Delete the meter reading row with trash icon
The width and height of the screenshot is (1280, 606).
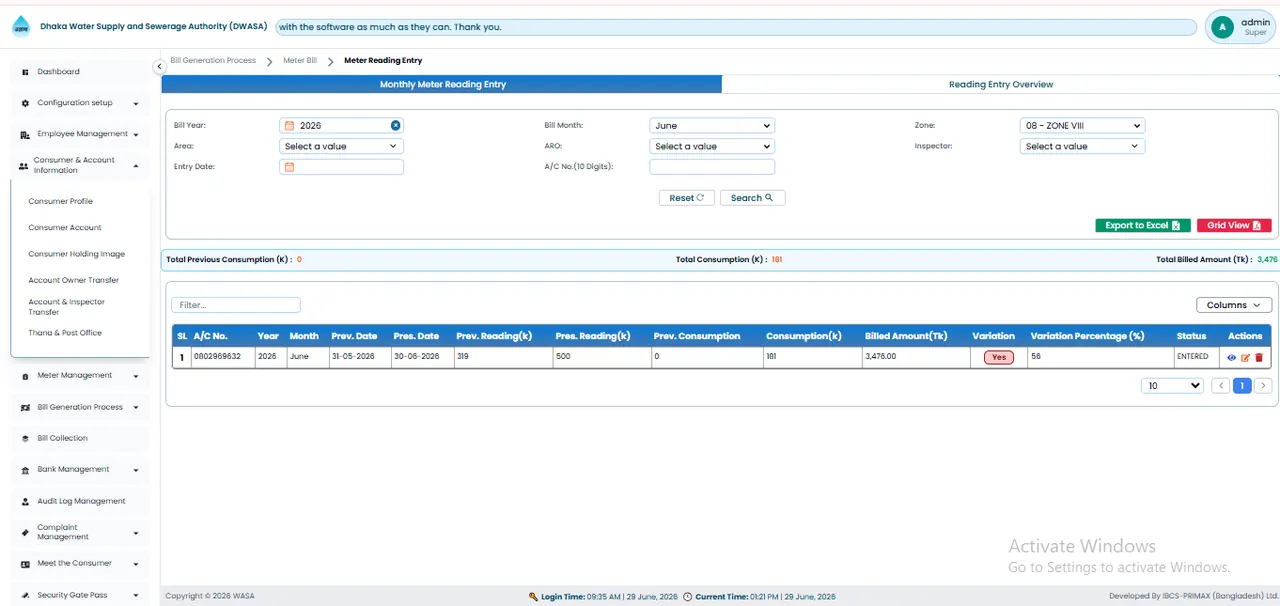(x=1259, y=357)
